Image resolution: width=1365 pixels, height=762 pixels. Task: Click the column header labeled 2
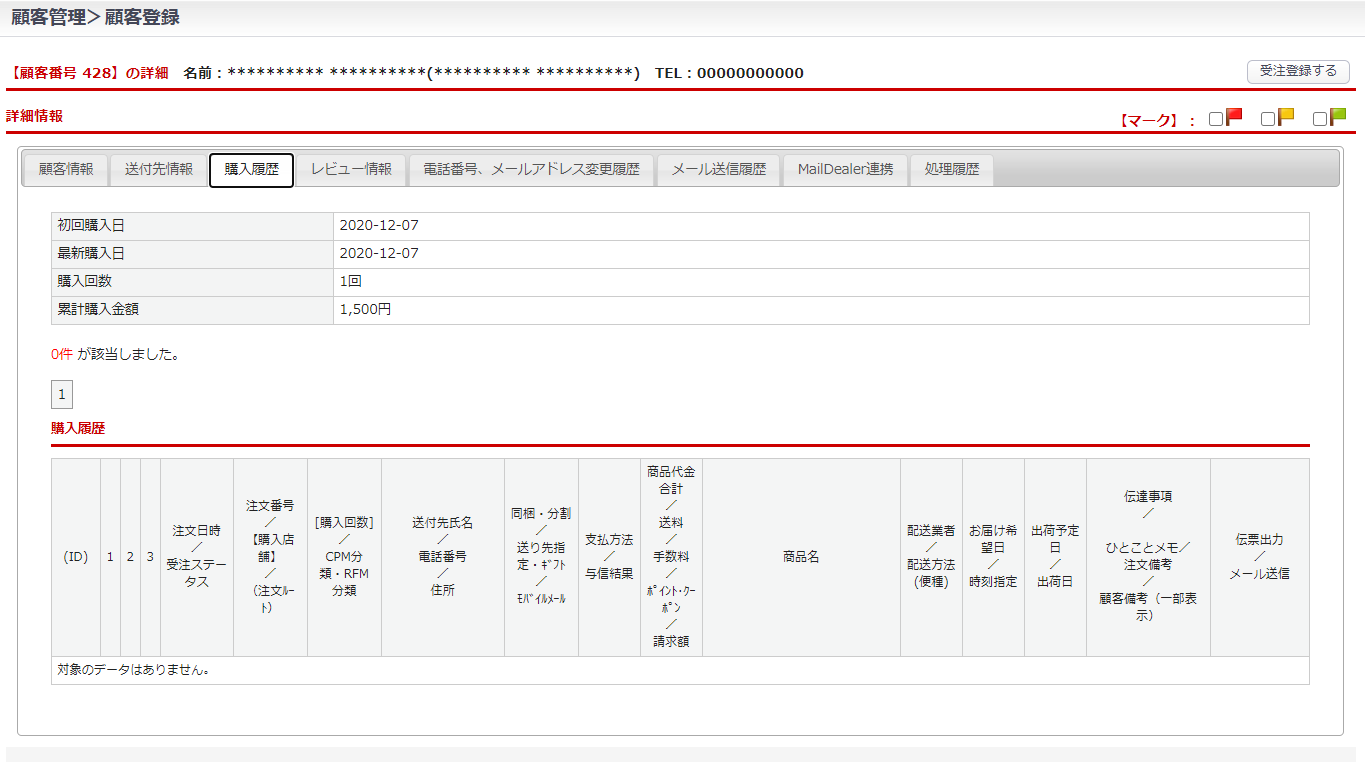(x=130, y=557)
